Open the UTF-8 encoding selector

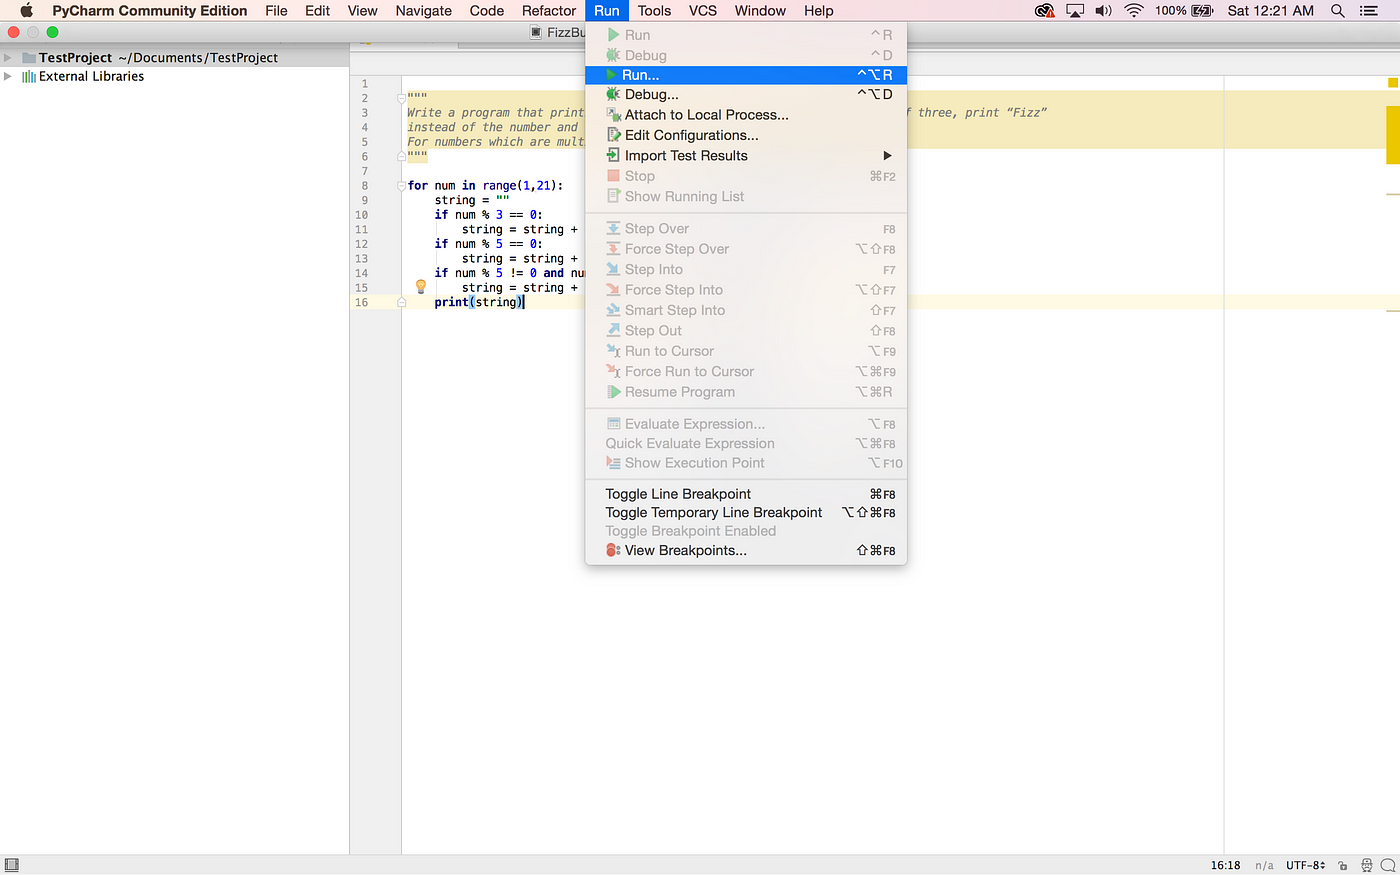(1305, 865)
